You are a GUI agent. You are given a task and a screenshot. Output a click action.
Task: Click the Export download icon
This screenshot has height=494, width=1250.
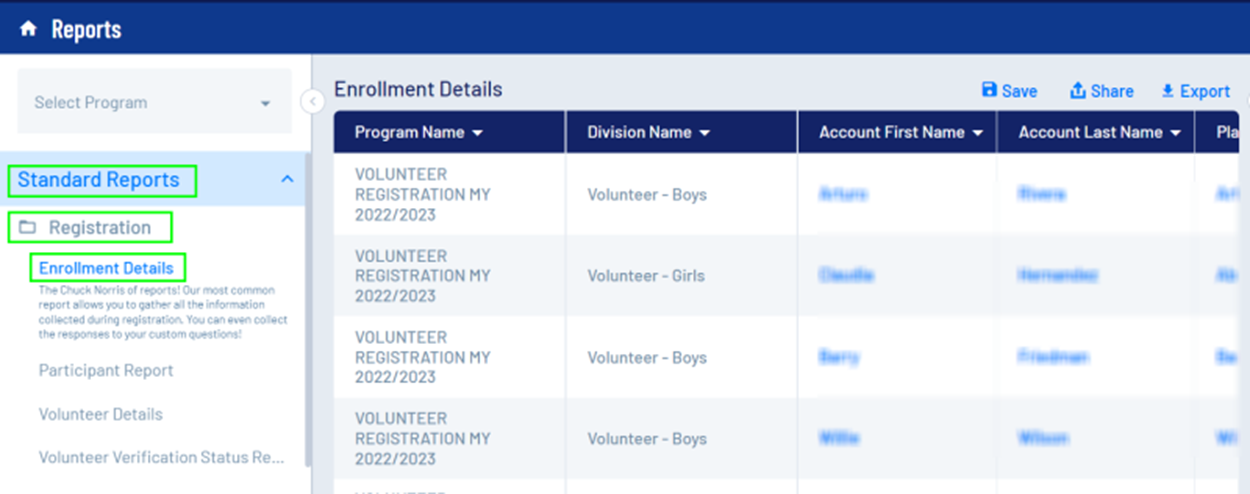1167,91
